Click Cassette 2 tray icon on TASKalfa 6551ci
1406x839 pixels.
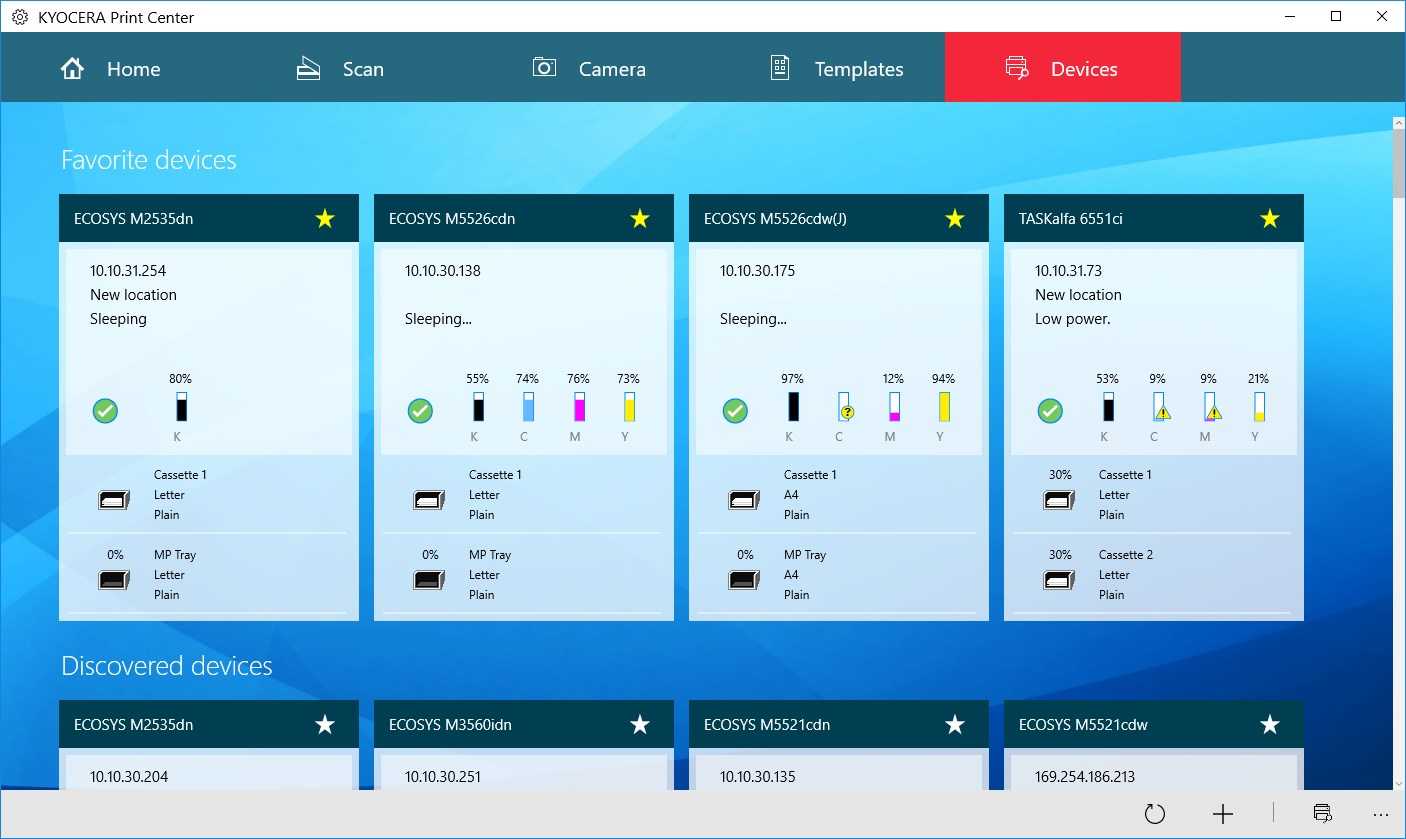click(x=1059, y=579)
